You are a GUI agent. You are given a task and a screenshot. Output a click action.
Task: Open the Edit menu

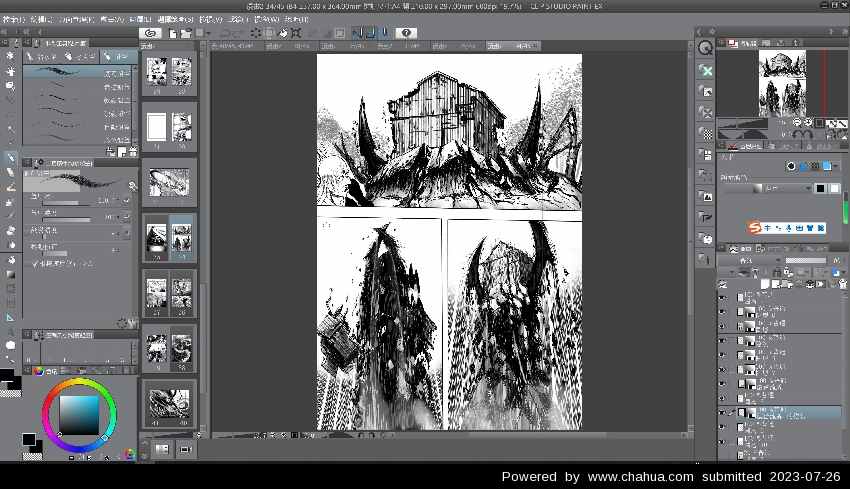[41, 20]
